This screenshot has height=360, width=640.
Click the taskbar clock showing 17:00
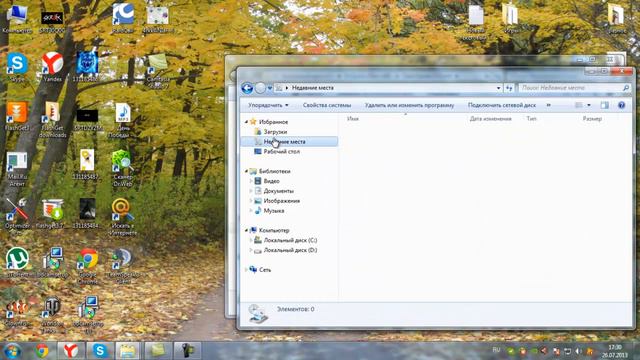[x=614, y=351]
